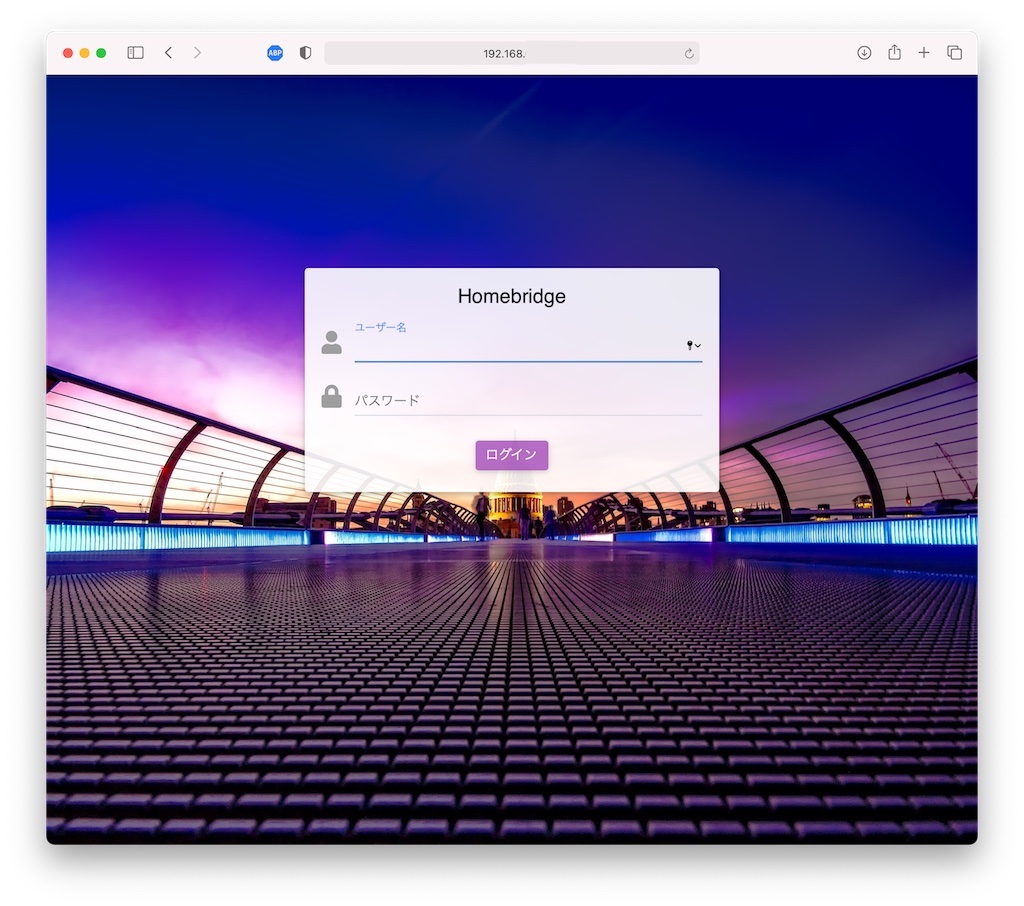Reload the page from the address bar
The width and height of the screenshot is (1024, 906).
689,54
